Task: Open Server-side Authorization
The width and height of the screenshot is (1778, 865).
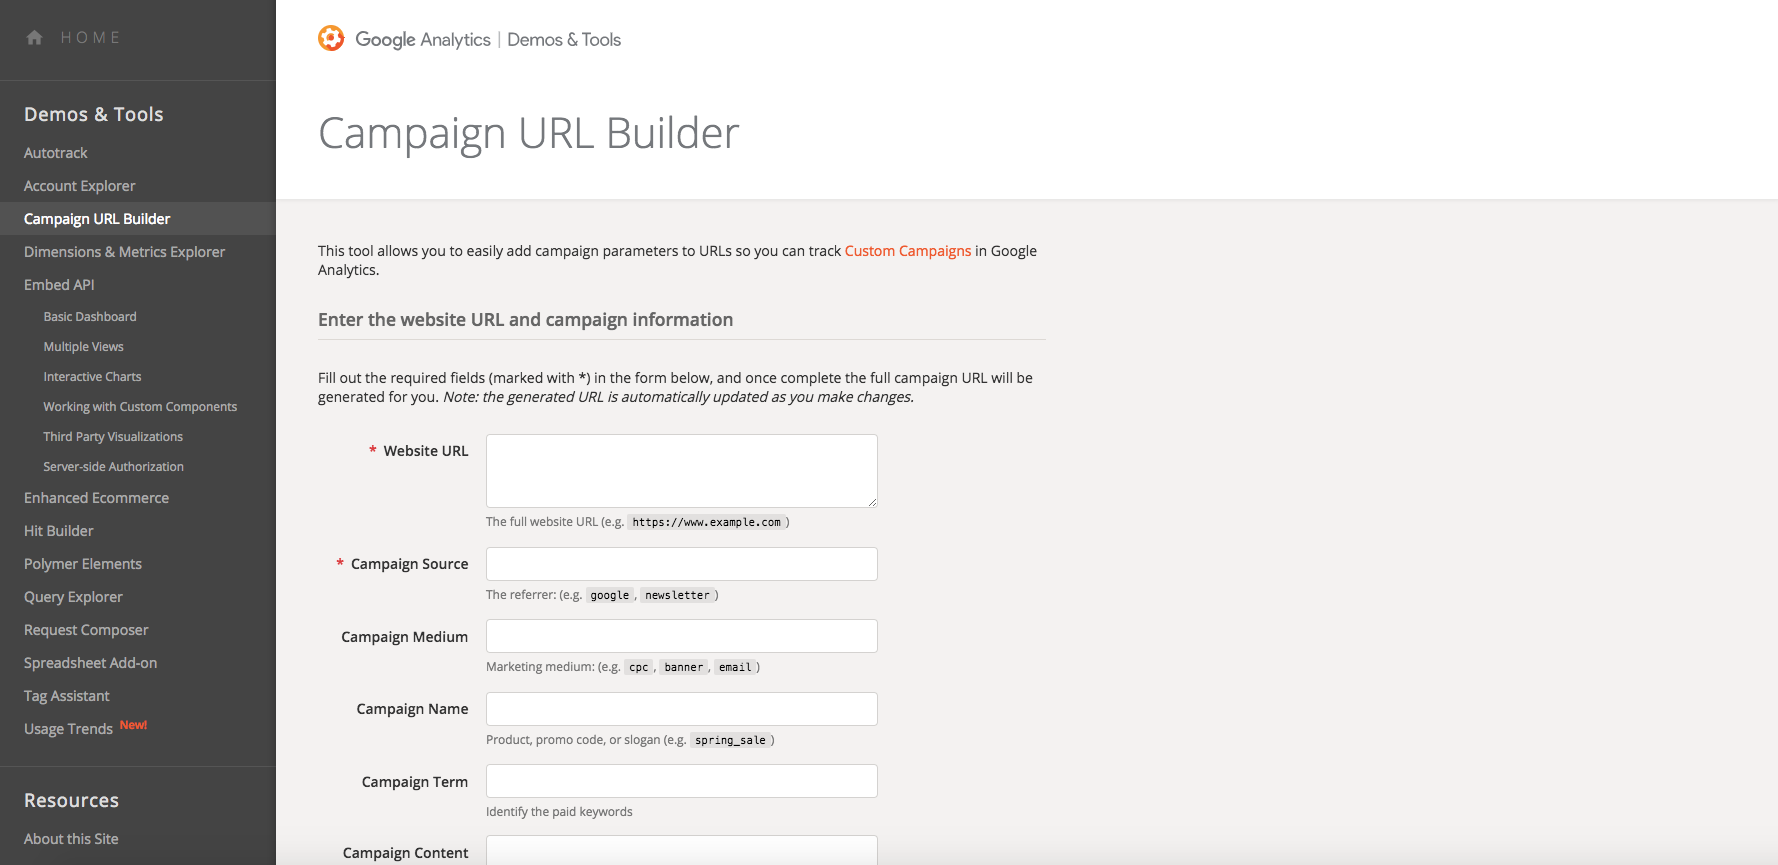Action: click(x=114, y=467)
